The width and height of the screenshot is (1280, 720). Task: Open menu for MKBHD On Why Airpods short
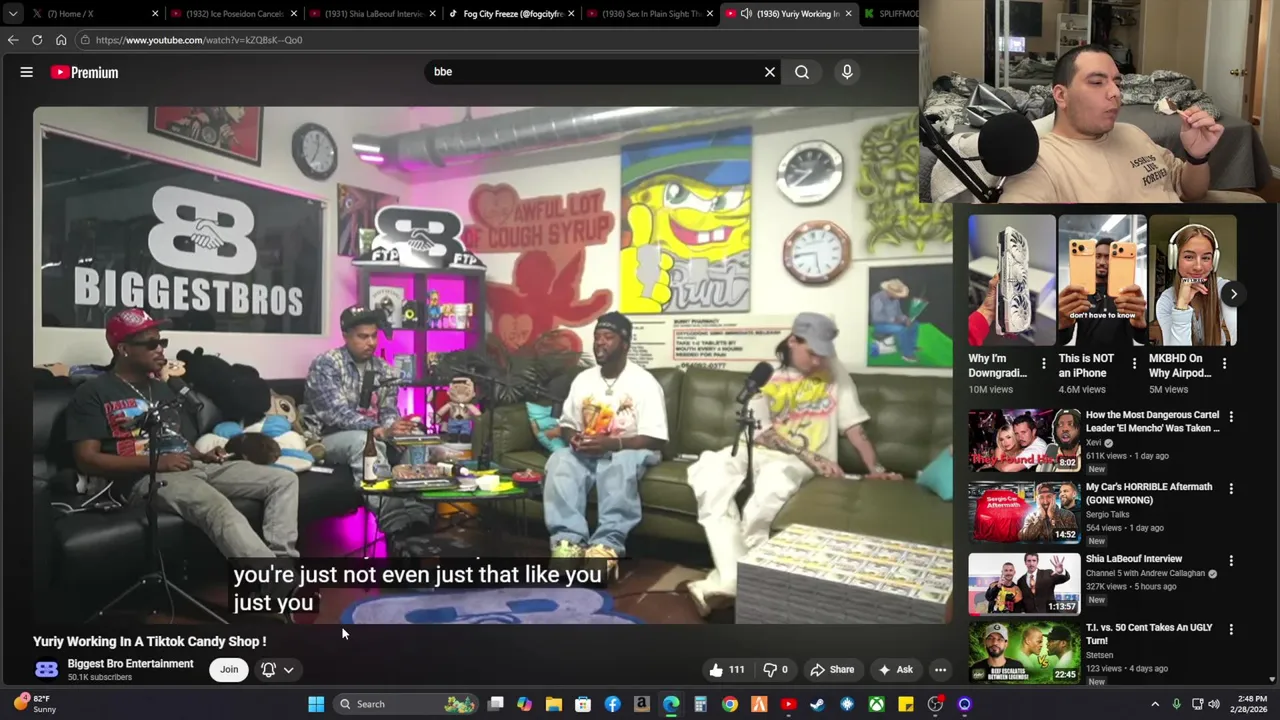click(x=1224, y=364)
